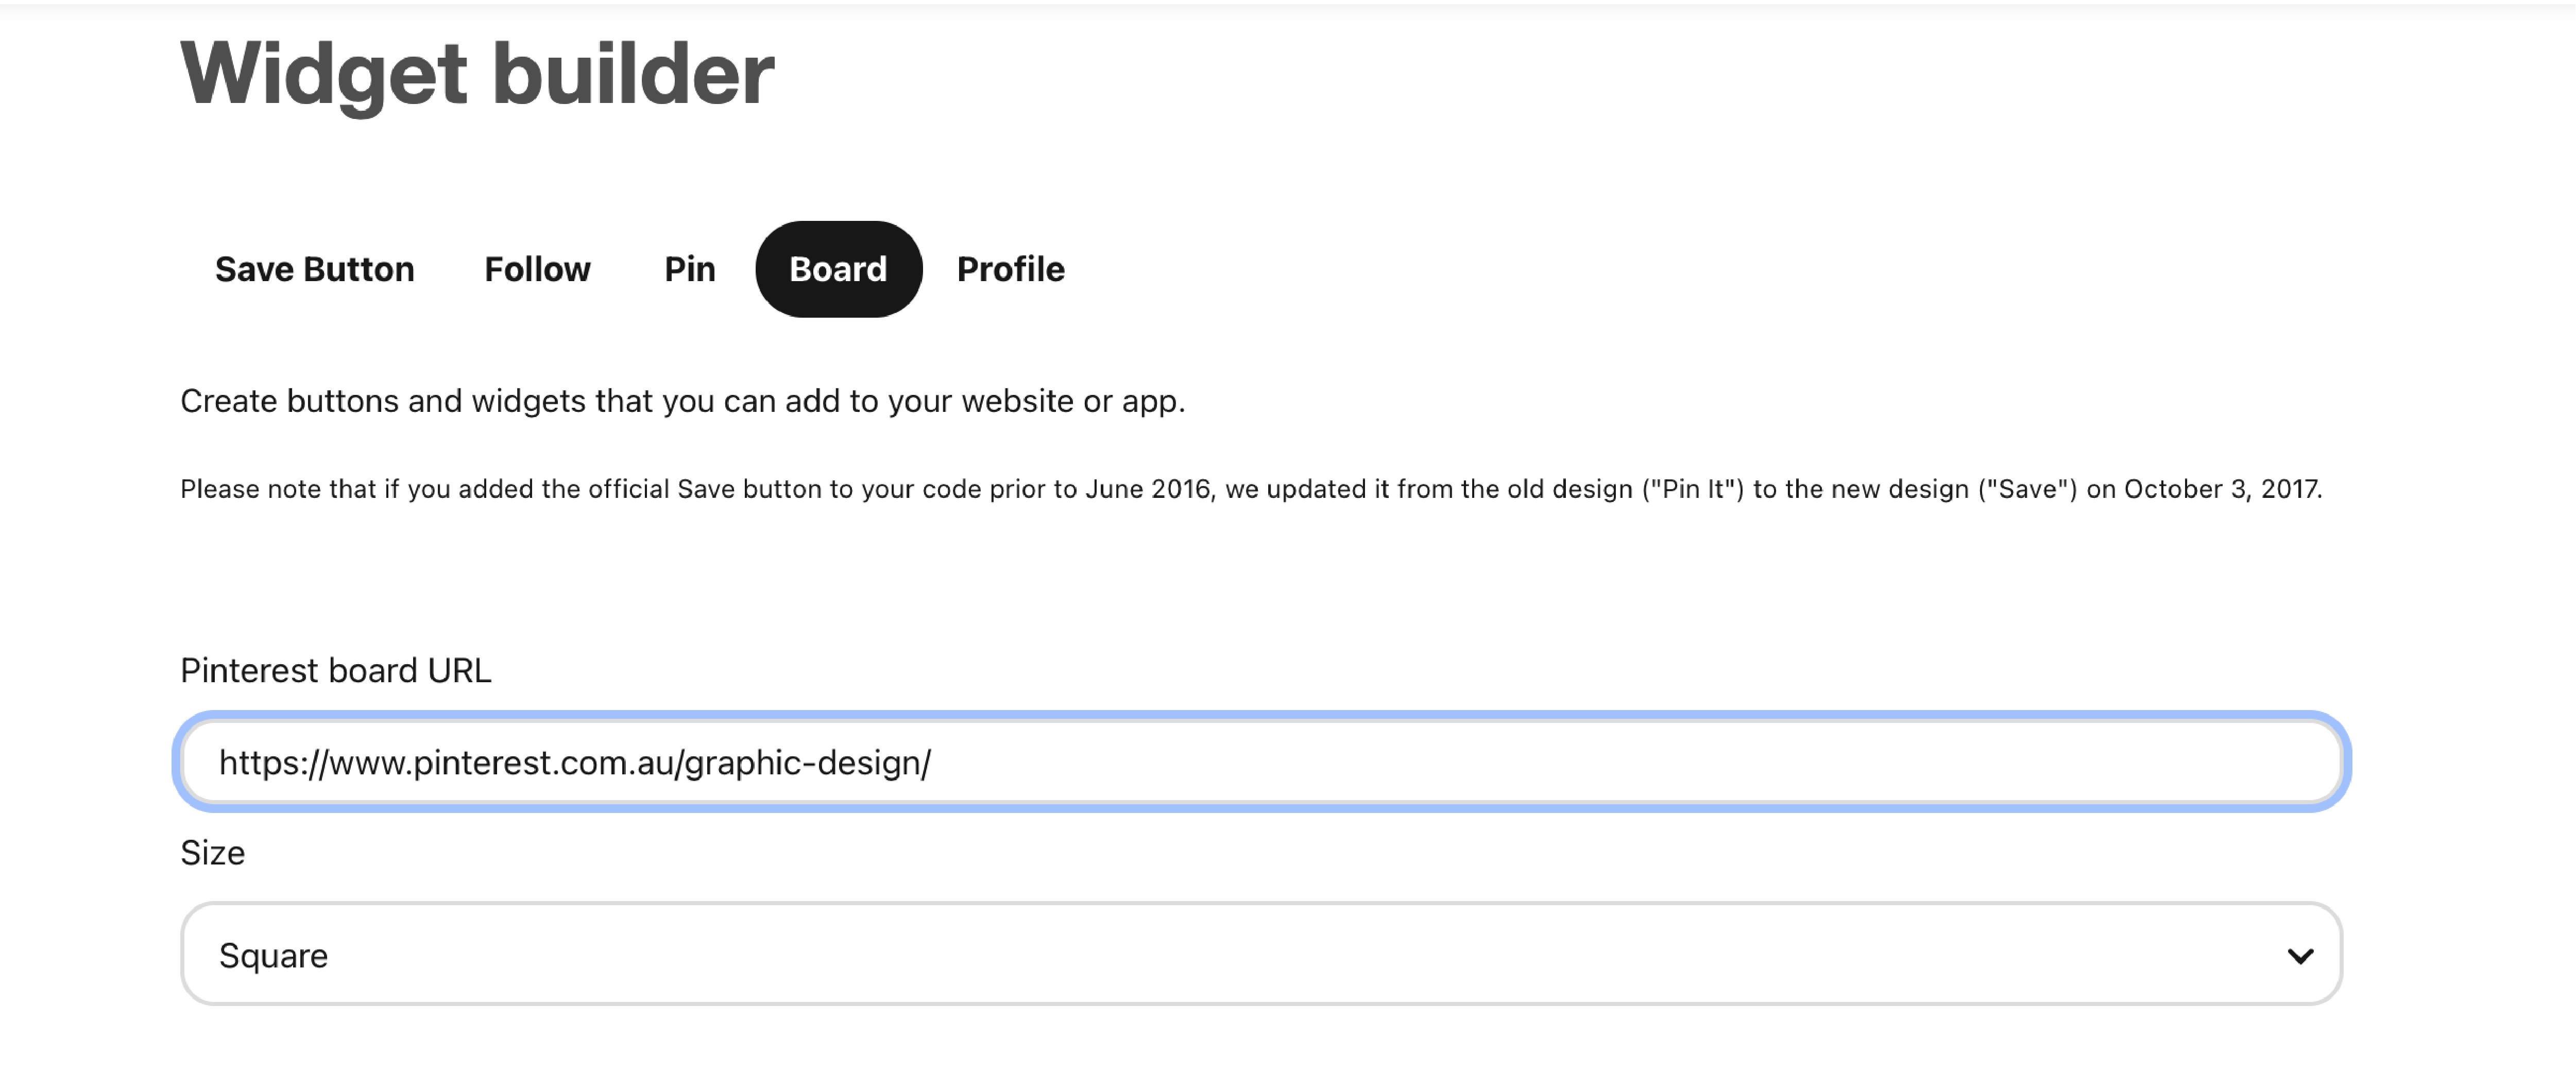The image size is (2576, 1073).
Task: Click the "Create buttons and widgets" description
Action: tap(682, 401)
